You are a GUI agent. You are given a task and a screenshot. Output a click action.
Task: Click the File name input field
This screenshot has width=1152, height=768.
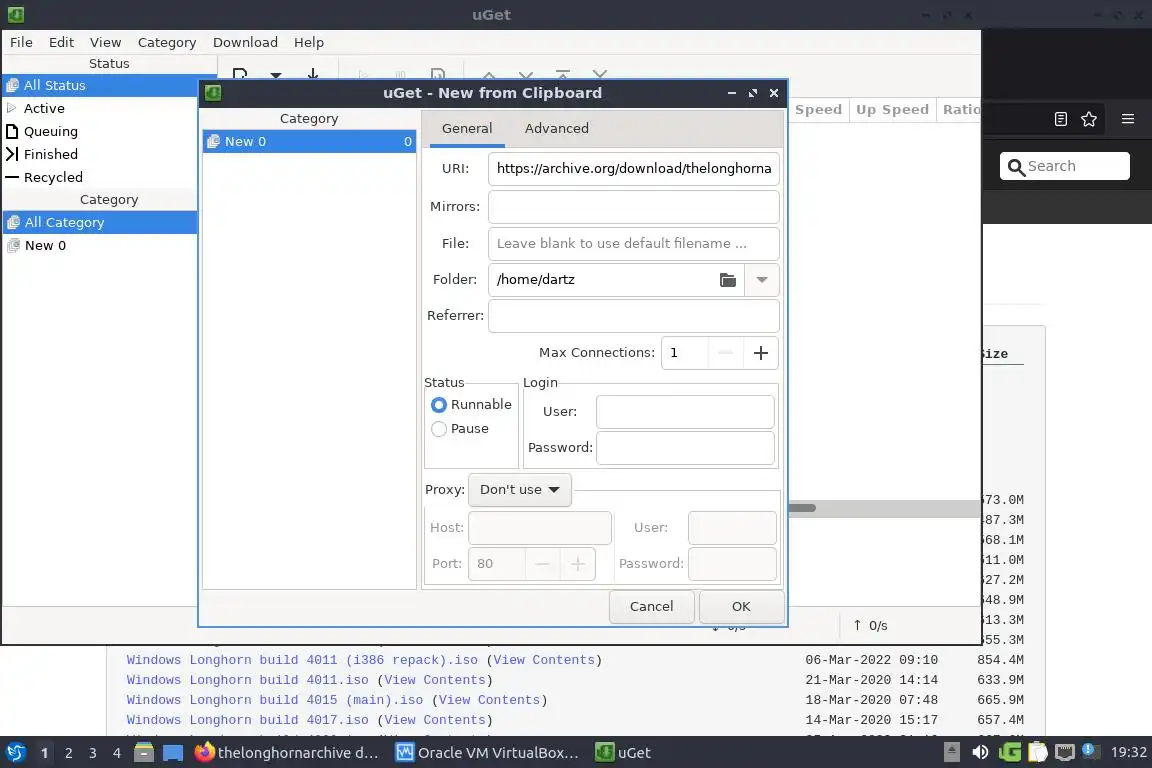coord(633,244)
